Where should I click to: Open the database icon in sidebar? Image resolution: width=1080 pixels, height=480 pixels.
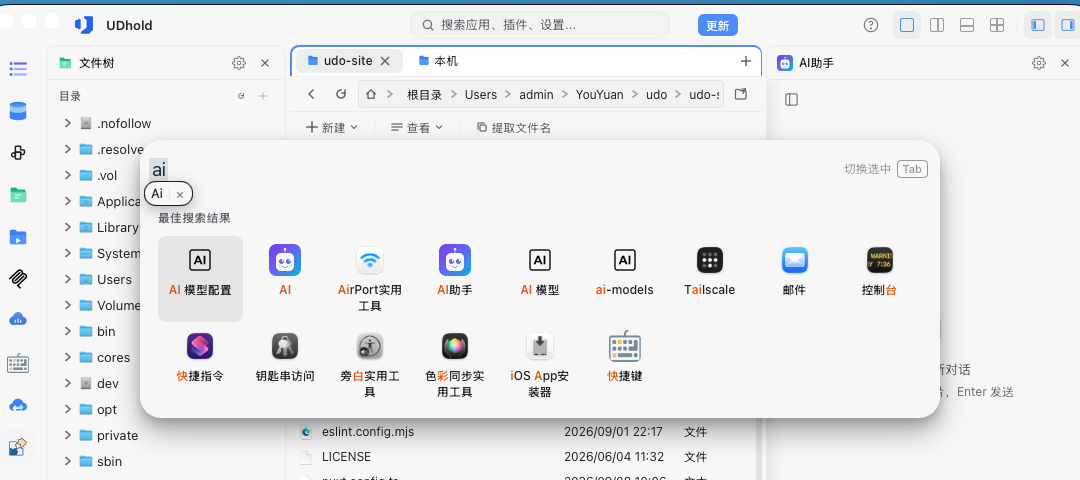(x=18, y=110)
